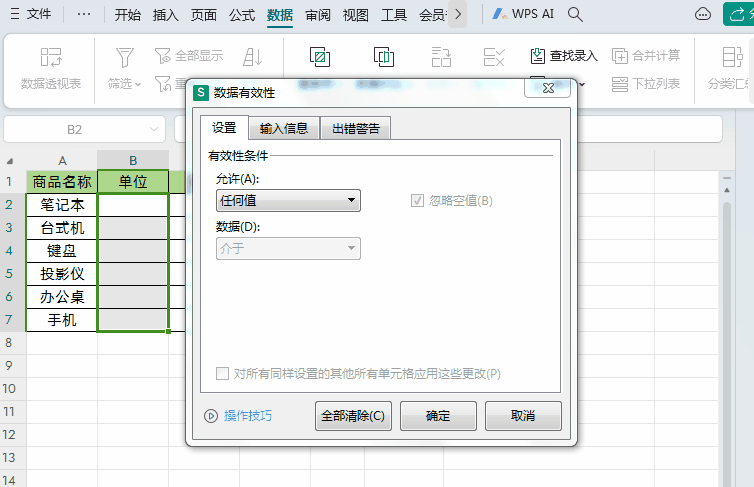The height and width of the screenshot is (487, 754).
Task: Switch to the 页面 ribbon tab
Action: pos(203,15)
